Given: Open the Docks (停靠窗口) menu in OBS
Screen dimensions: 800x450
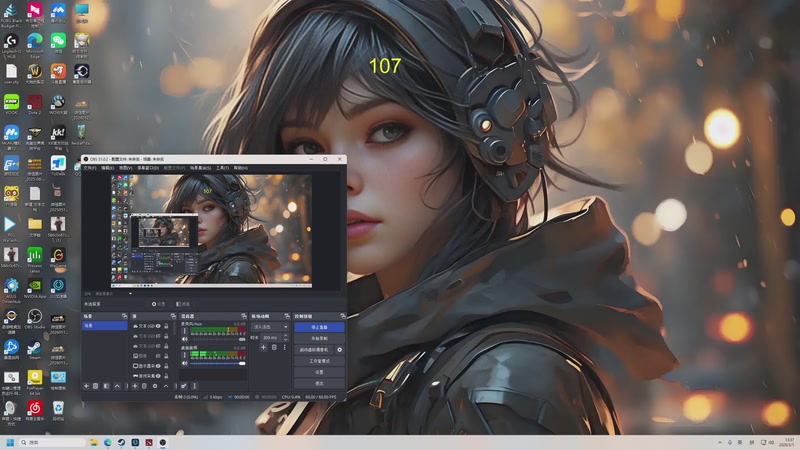Looking at the screenshot, I should (148, 167).
